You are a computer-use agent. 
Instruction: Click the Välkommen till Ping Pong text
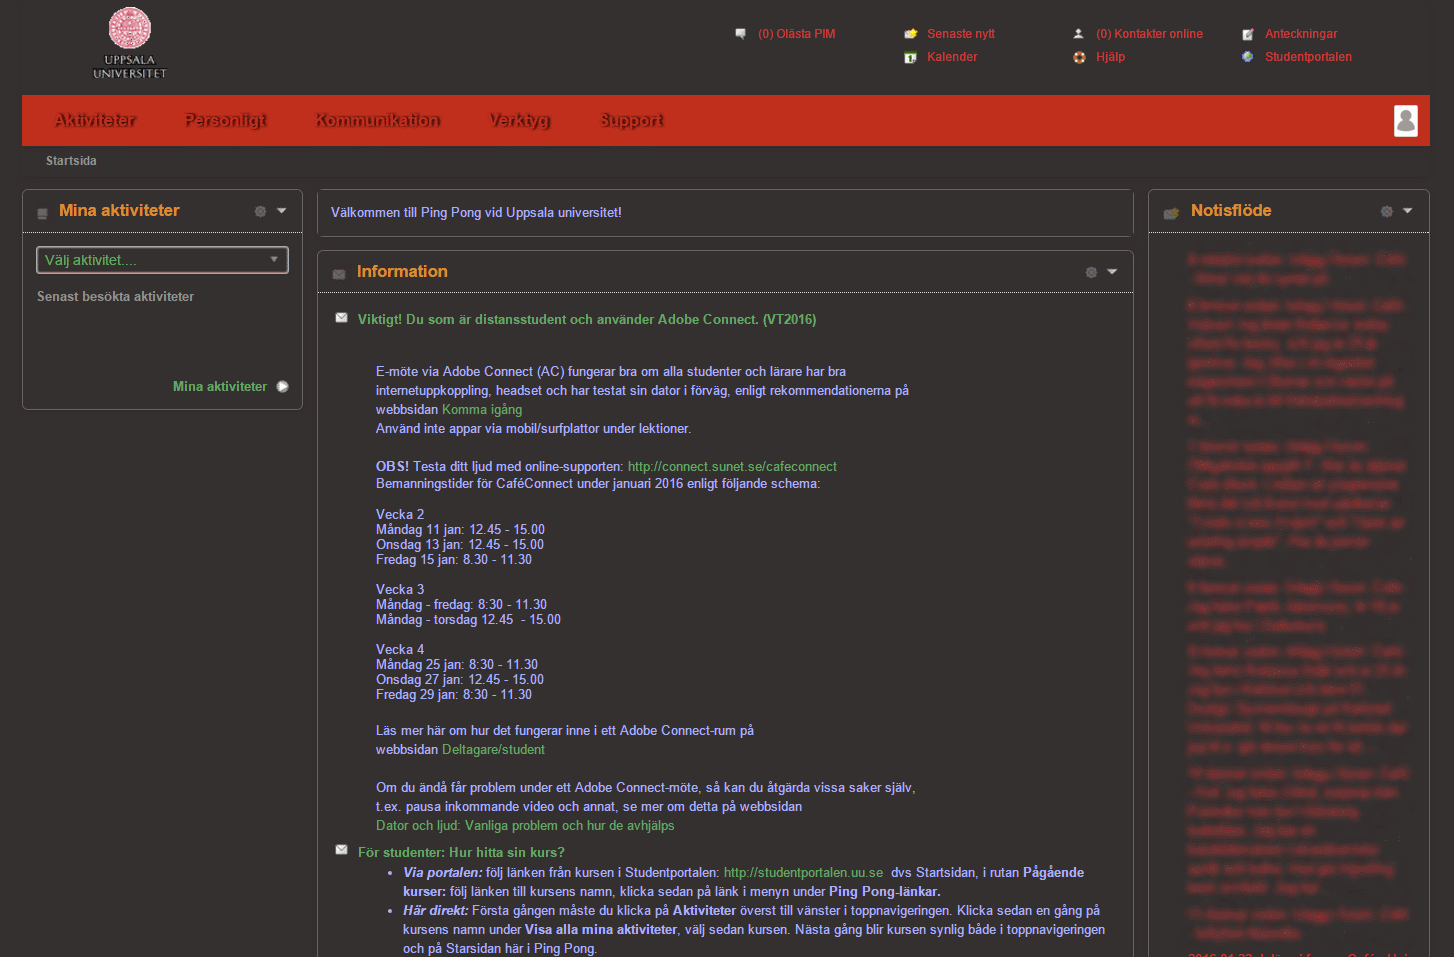[476, 213]
